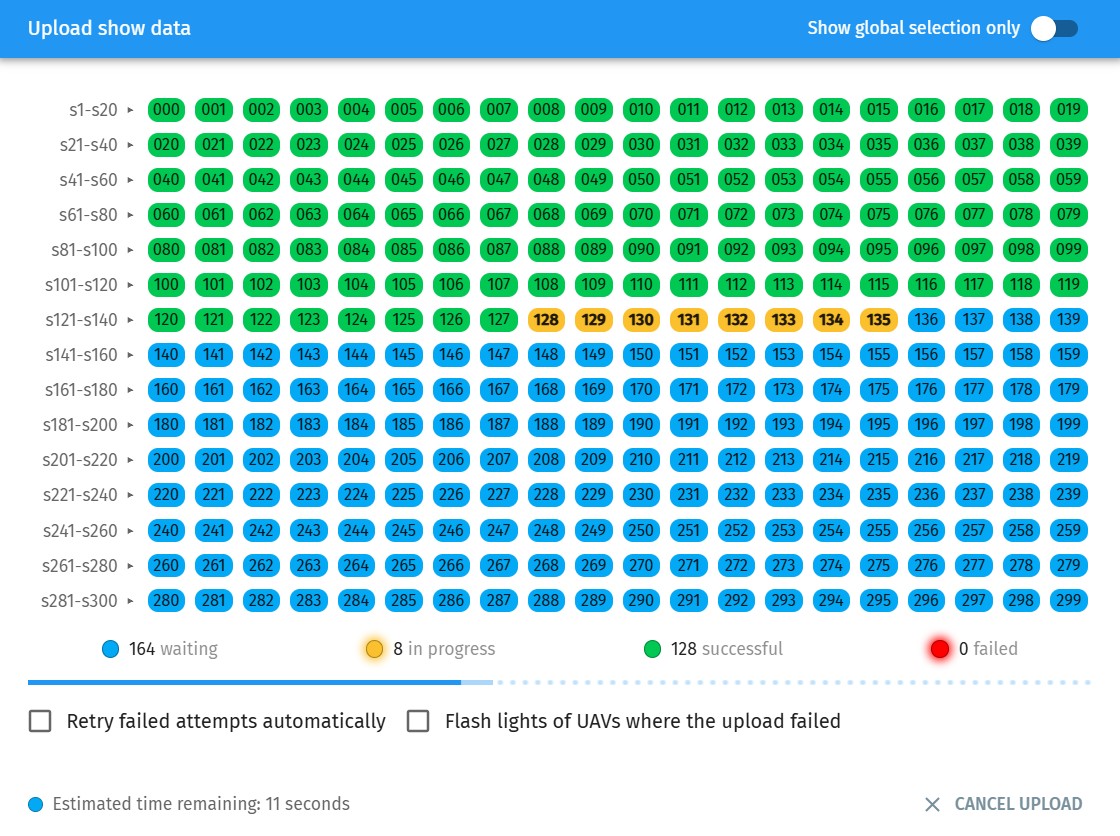The height and width of the screenshot is (836, 1120).
Task: Select successful drone chip 000
Action: pos(166,109)
